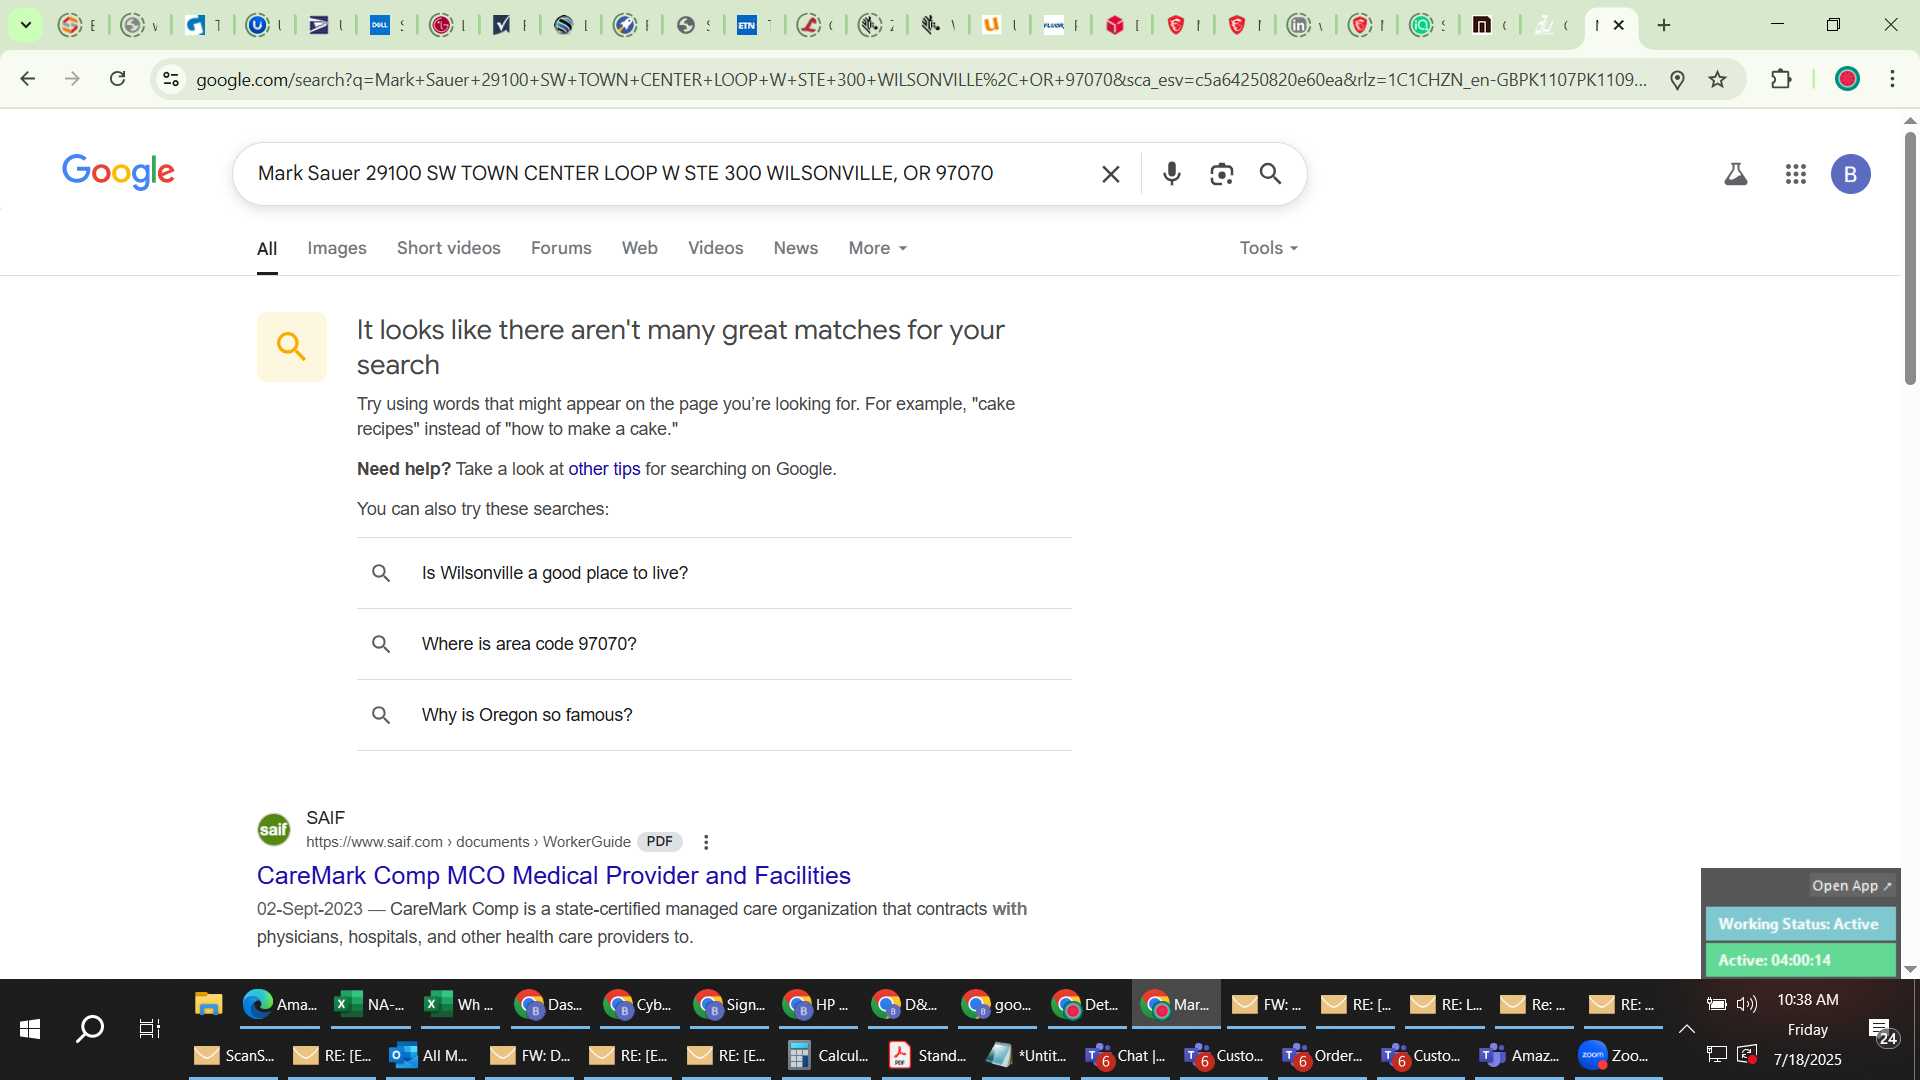Image resolution: width=1920 pixels, height=1080 pixels.
Task: Click the page vertical scrollbar thumb
Action: pyautogui.click(x=1910, y=258)
